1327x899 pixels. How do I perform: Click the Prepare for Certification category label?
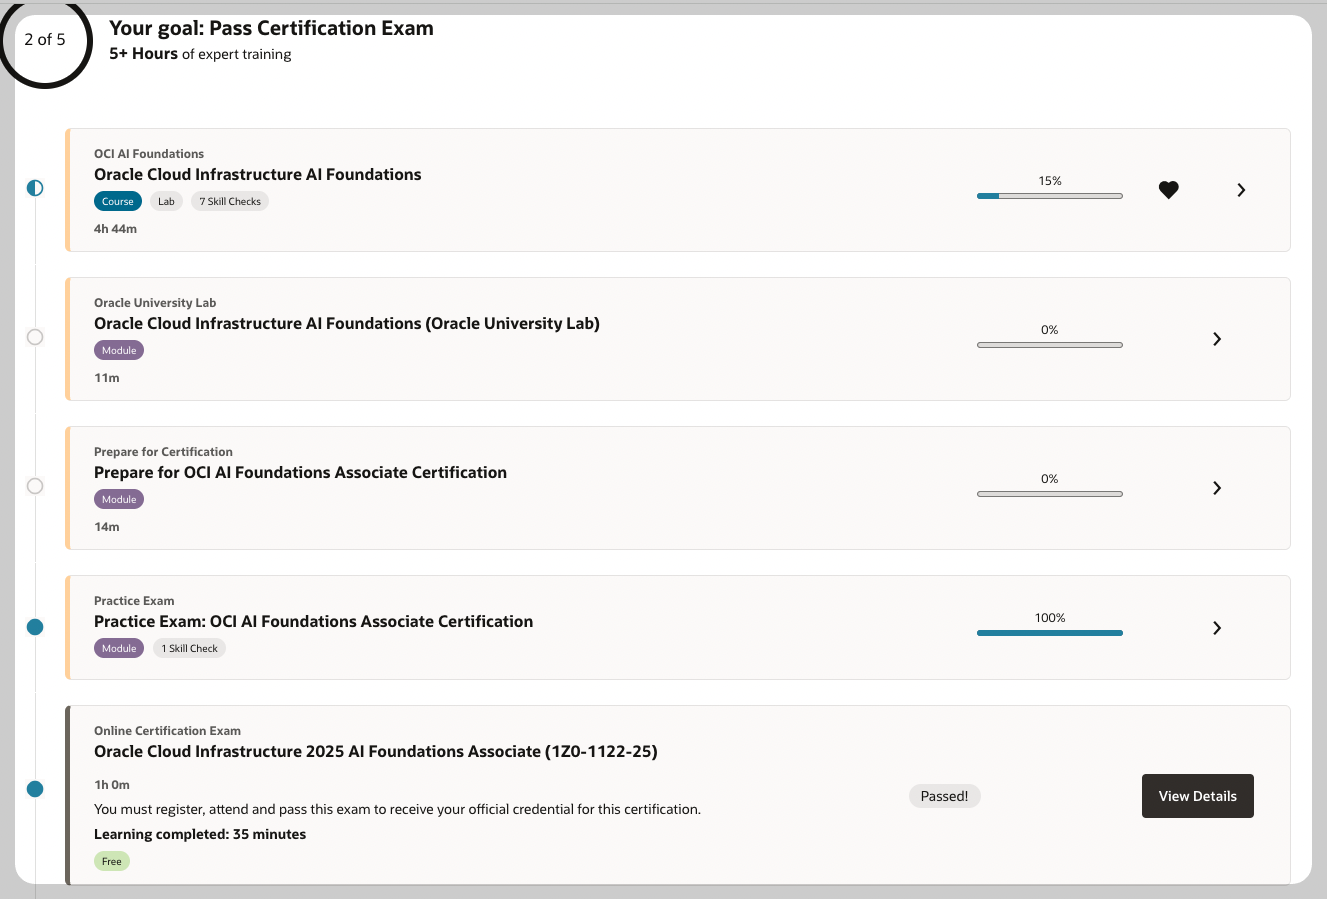(163, 452)
